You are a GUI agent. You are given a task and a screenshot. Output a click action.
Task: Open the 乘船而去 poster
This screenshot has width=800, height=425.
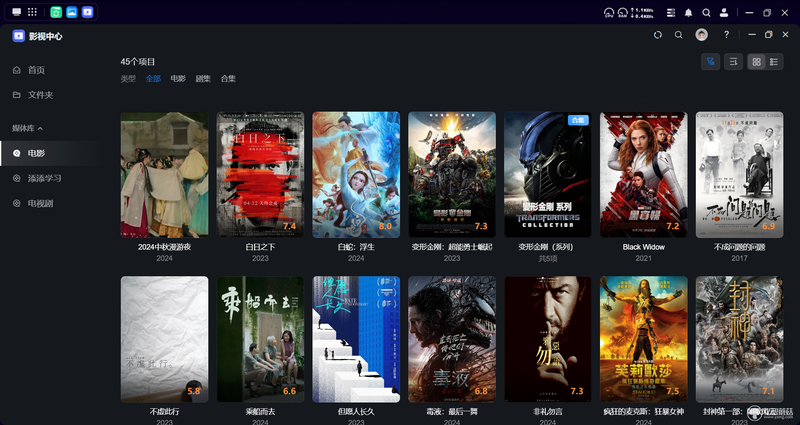(x=260, y=339)
